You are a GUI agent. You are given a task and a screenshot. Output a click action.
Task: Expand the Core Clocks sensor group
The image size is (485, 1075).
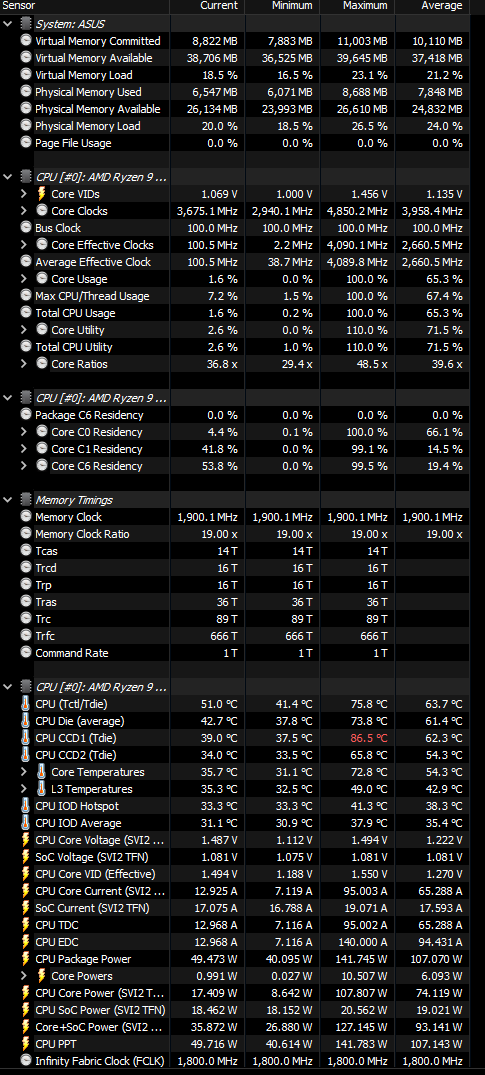coord(24,211)
